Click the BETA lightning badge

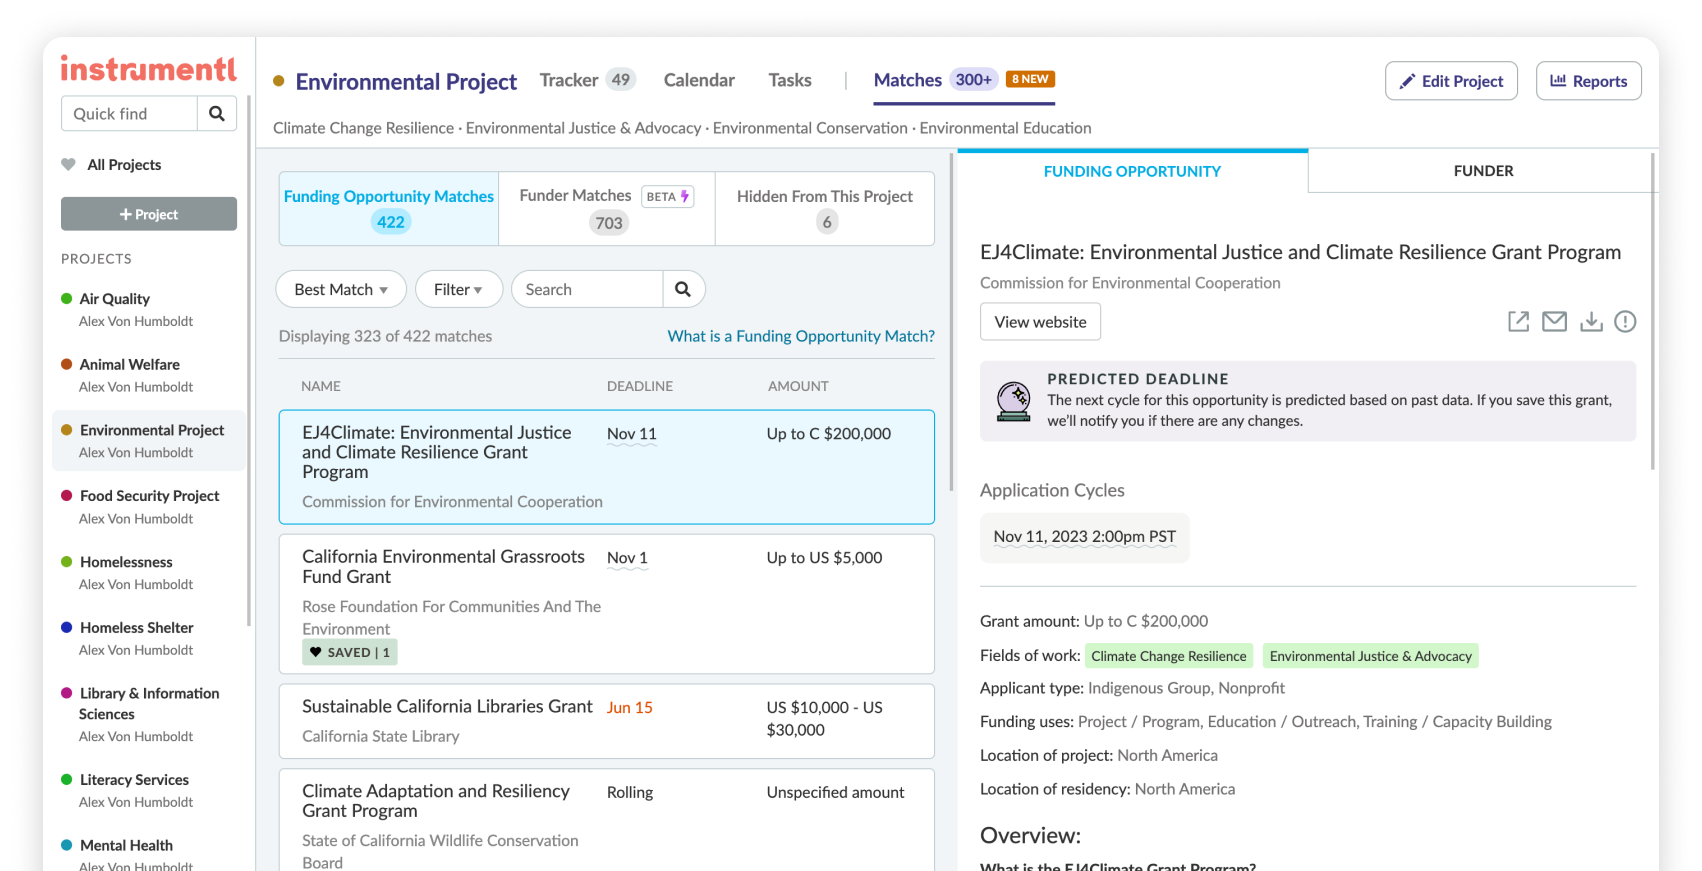pyautogui.click(x=667, y=196)
